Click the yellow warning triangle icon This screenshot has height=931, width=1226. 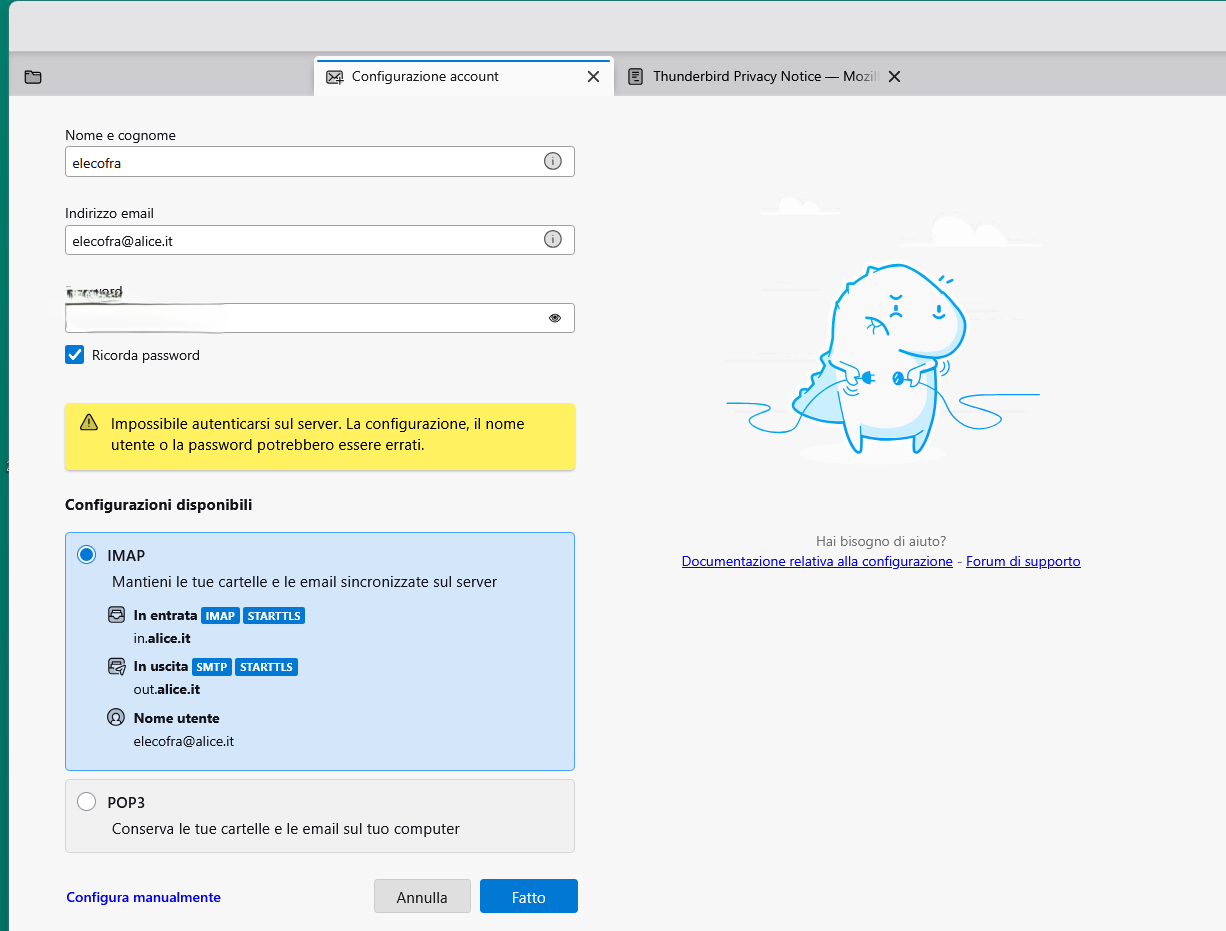tap(89, 422)
